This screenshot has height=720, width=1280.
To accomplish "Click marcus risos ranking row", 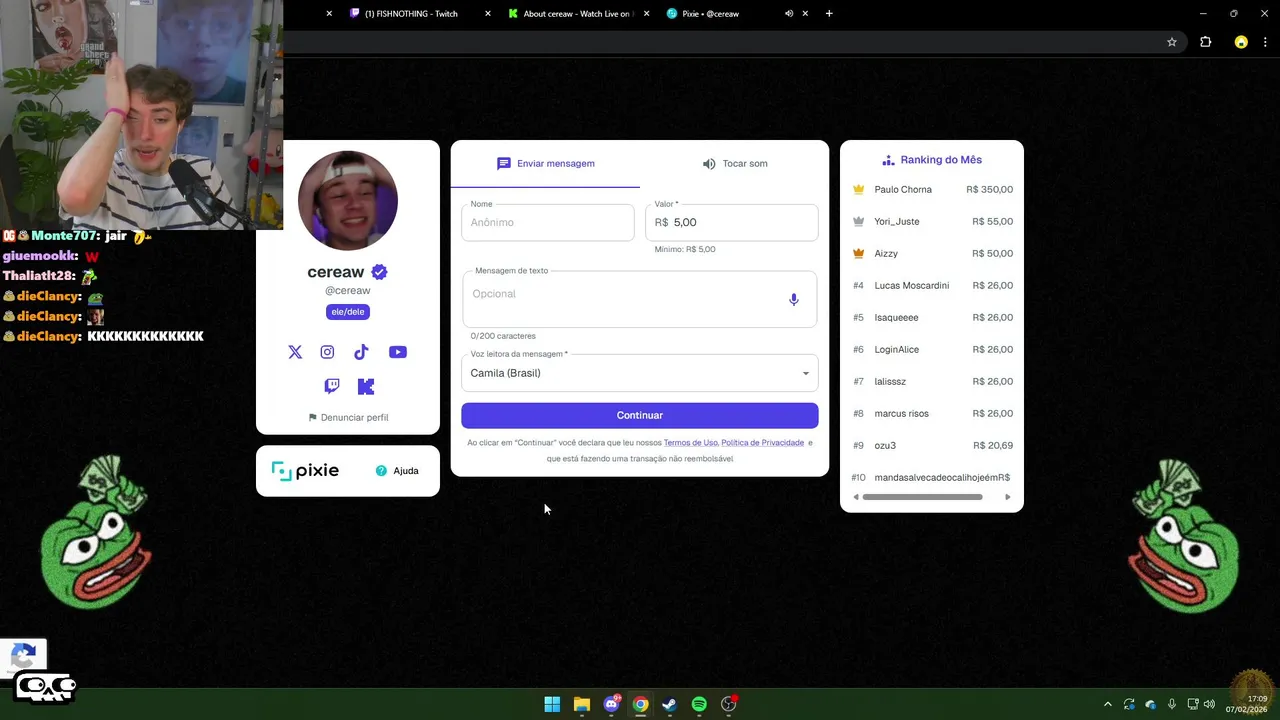I will (x=932, y=413).
